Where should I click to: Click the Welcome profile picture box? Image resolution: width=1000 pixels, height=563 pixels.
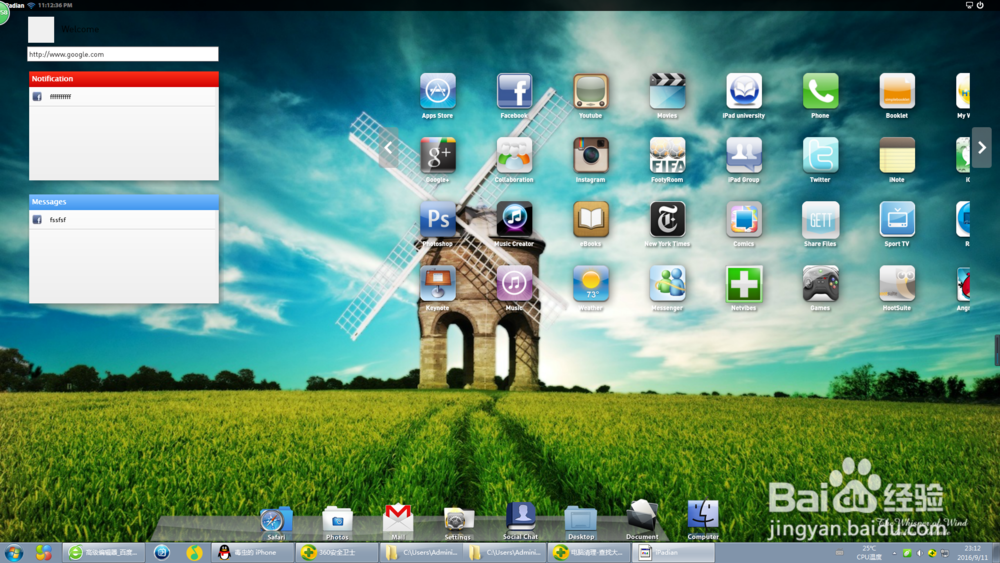point(41,30)
